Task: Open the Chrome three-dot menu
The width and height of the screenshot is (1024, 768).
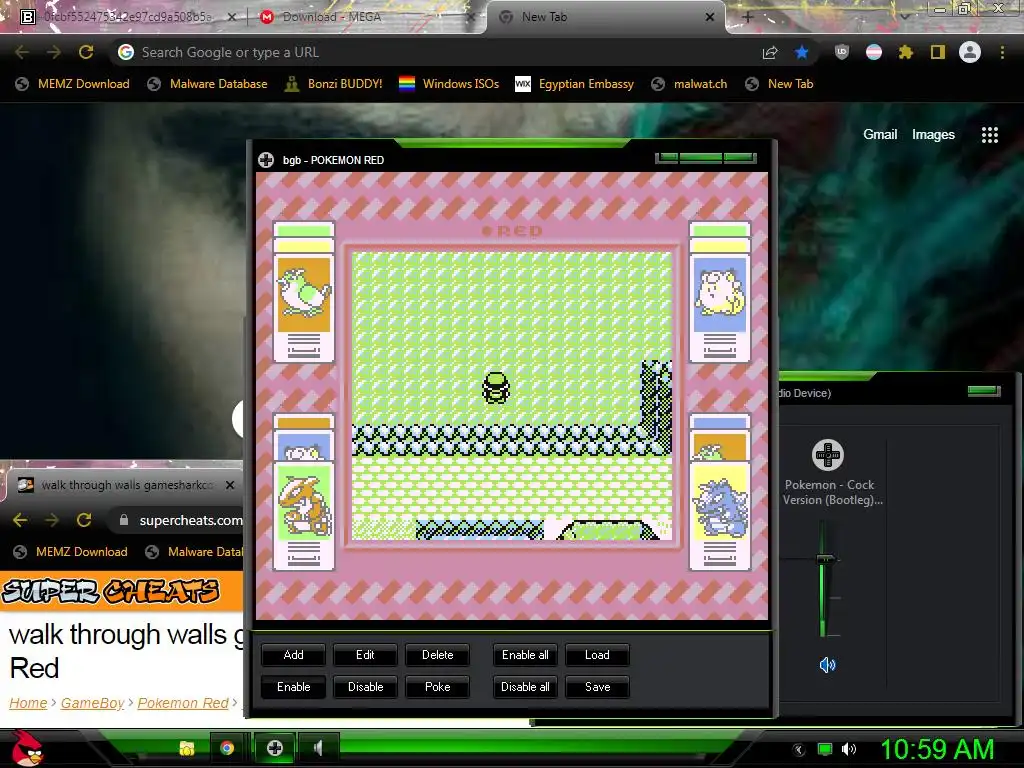Action: [1002, 52]
